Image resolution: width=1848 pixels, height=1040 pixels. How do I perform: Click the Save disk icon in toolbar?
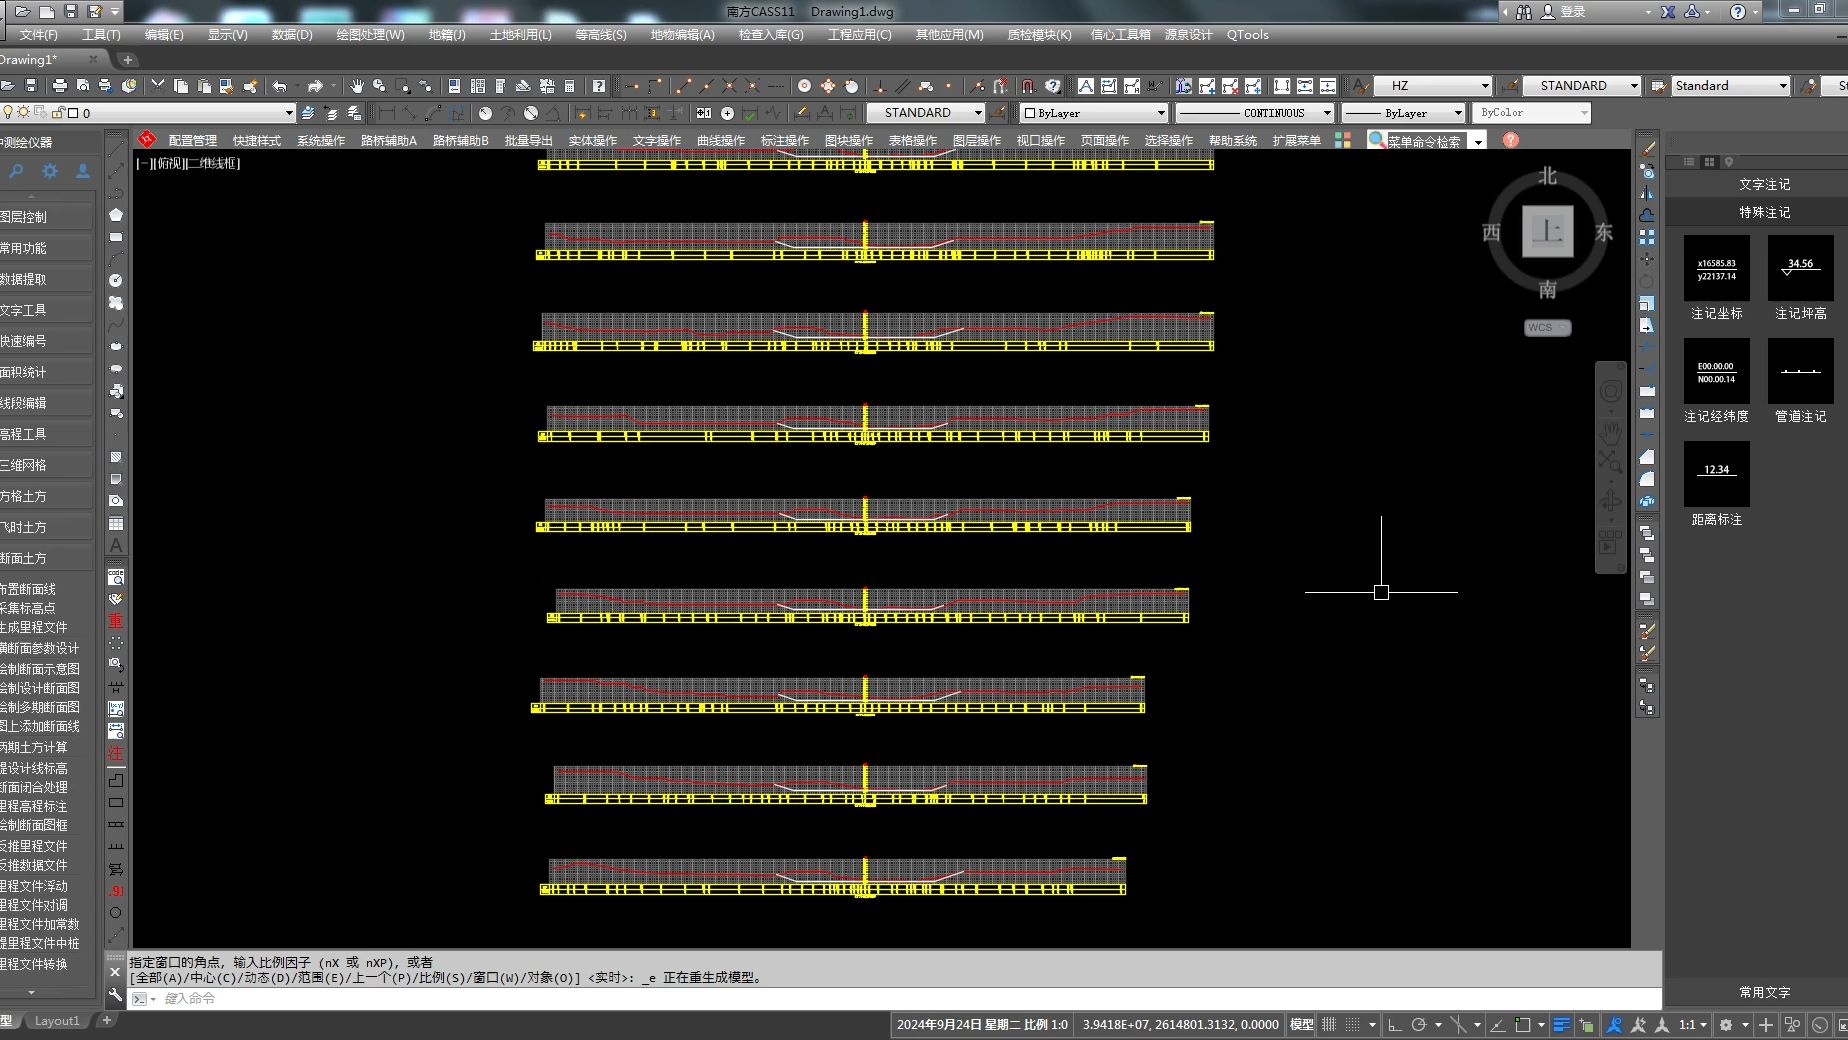coord(31,86)
